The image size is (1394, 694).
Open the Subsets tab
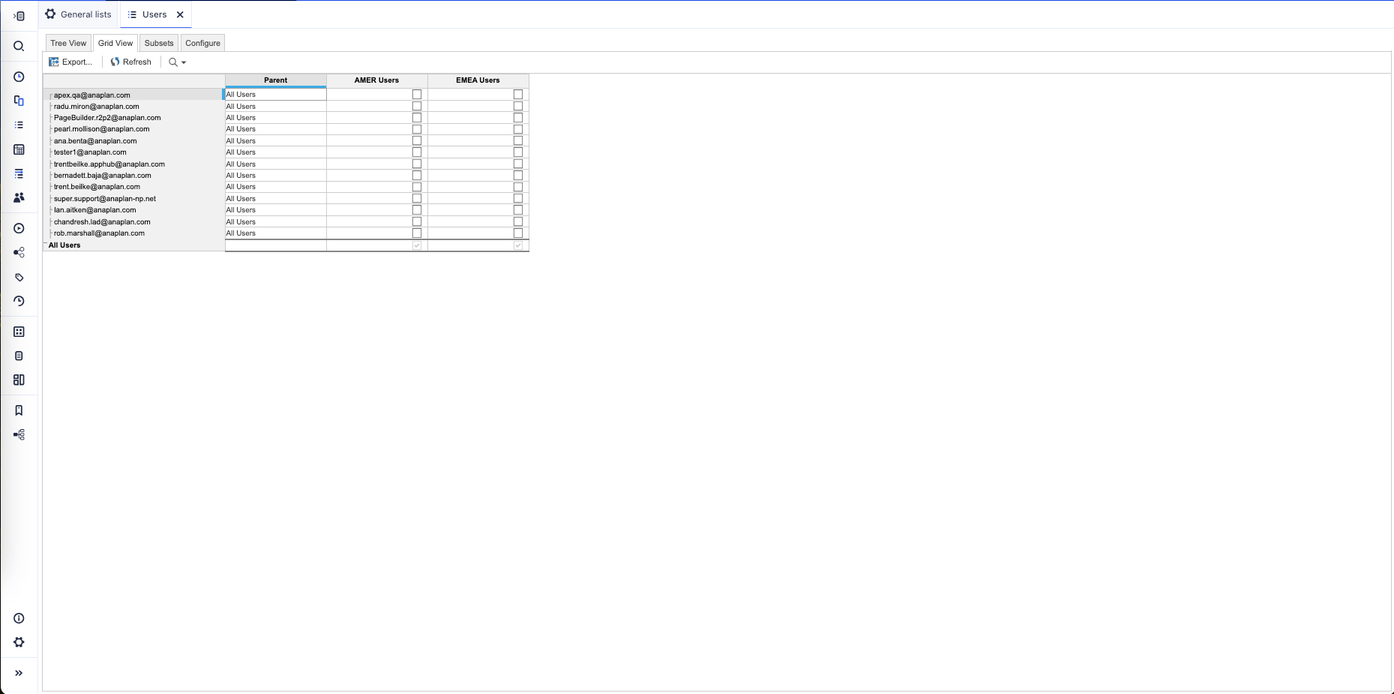coord(159,43)
